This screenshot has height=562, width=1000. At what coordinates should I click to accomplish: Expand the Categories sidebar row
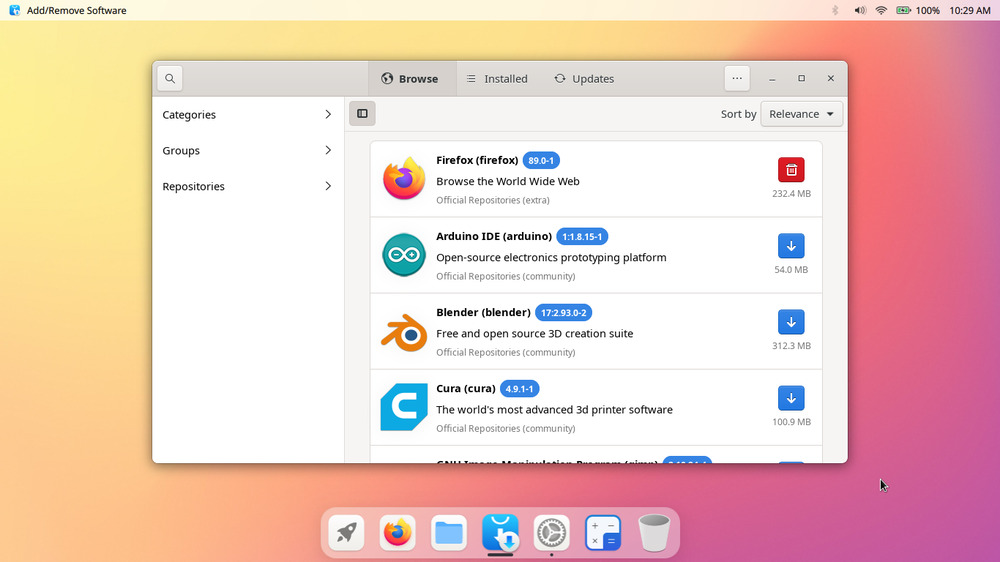point(247,115)
